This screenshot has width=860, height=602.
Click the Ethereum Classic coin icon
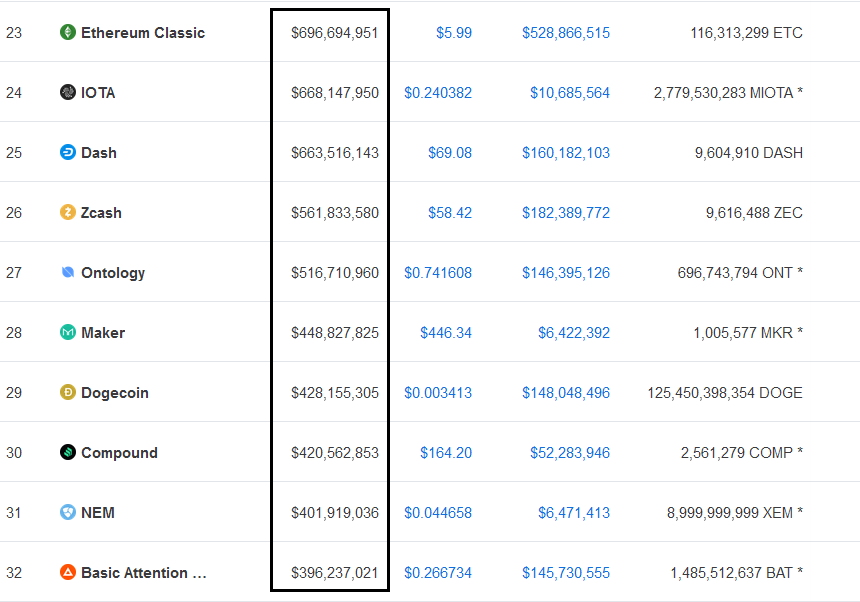point(68,33)
